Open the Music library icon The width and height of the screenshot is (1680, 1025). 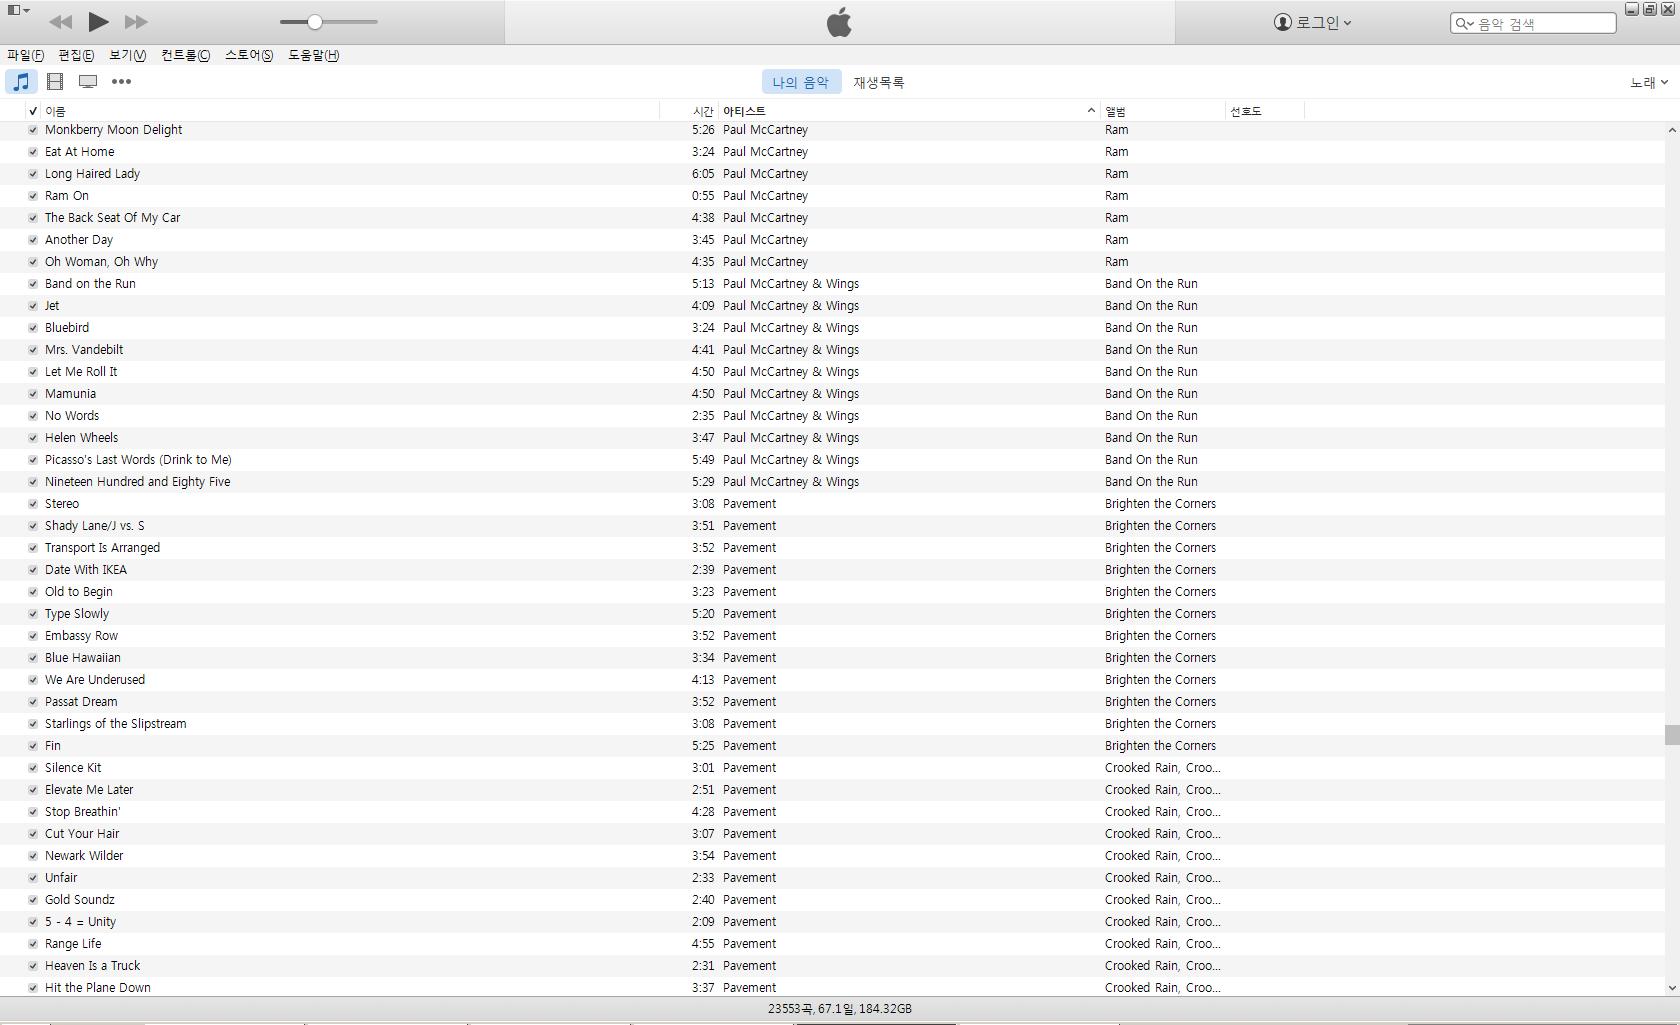[x=21, y=82]
